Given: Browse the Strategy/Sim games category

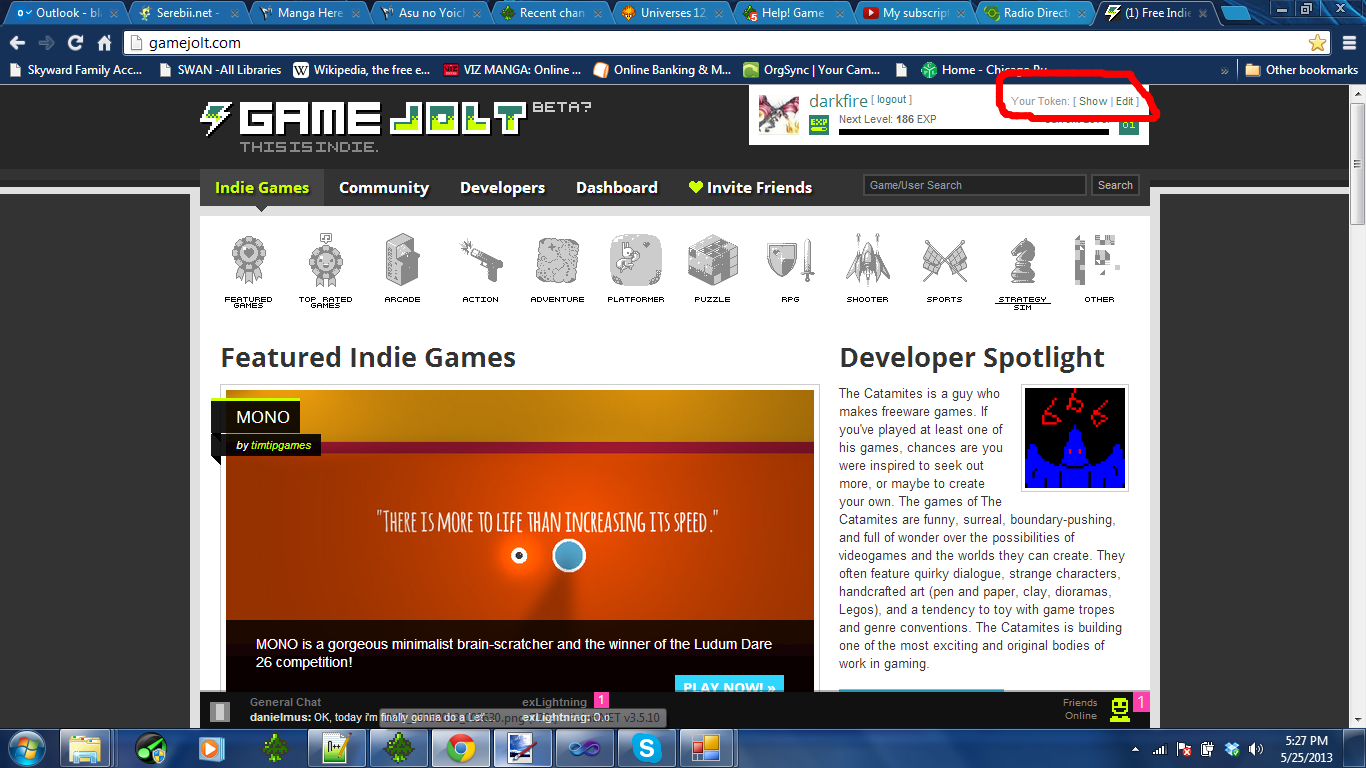Looking at the screenshot, I should tap(1022, 272).
